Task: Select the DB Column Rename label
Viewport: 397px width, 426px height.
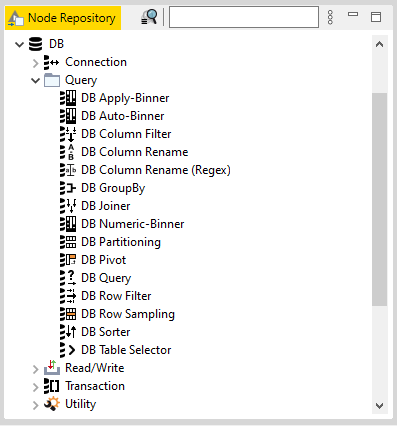Action: [x=135, y=152]
